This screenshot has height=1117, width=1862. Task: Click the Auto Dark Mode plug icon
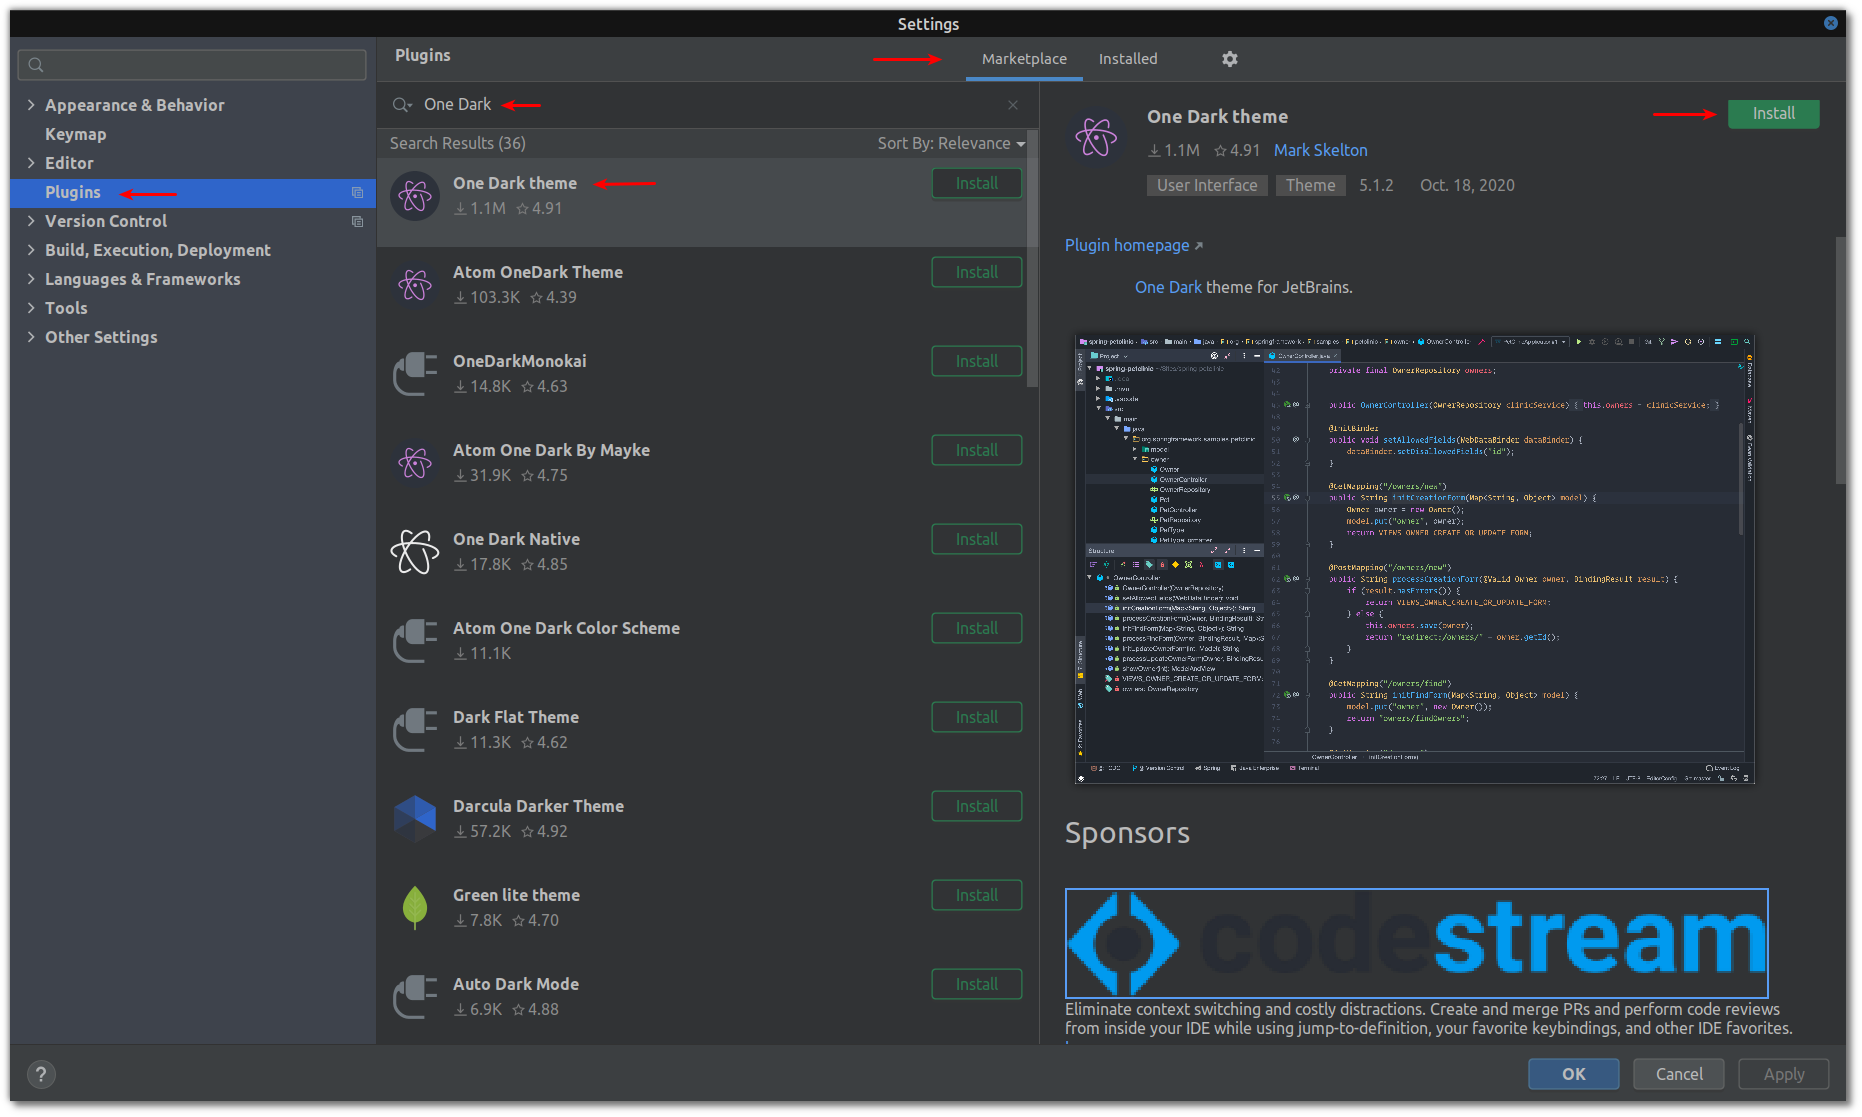tap(414, 997)
